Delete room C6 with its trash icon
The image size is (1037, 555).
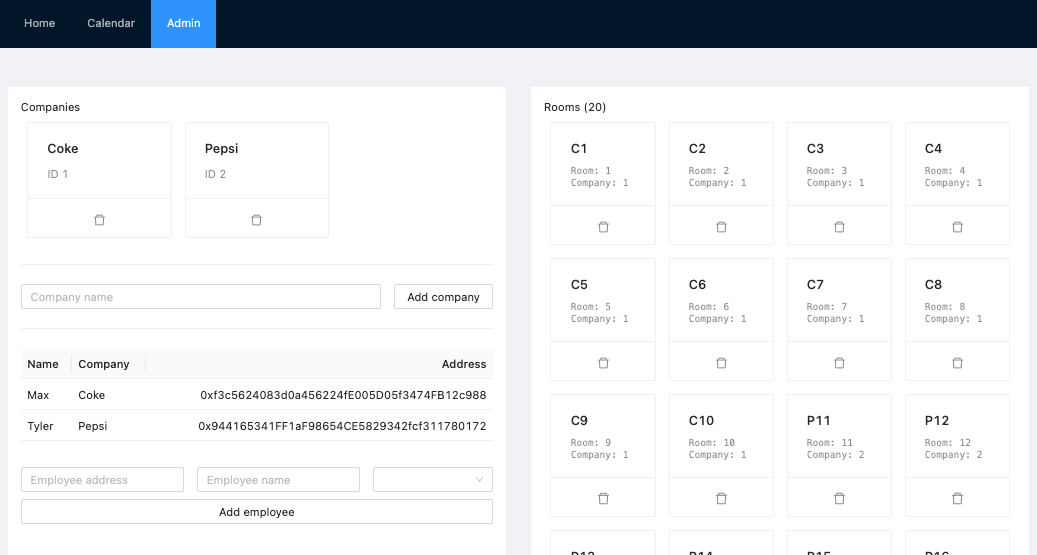click(722, 363)
